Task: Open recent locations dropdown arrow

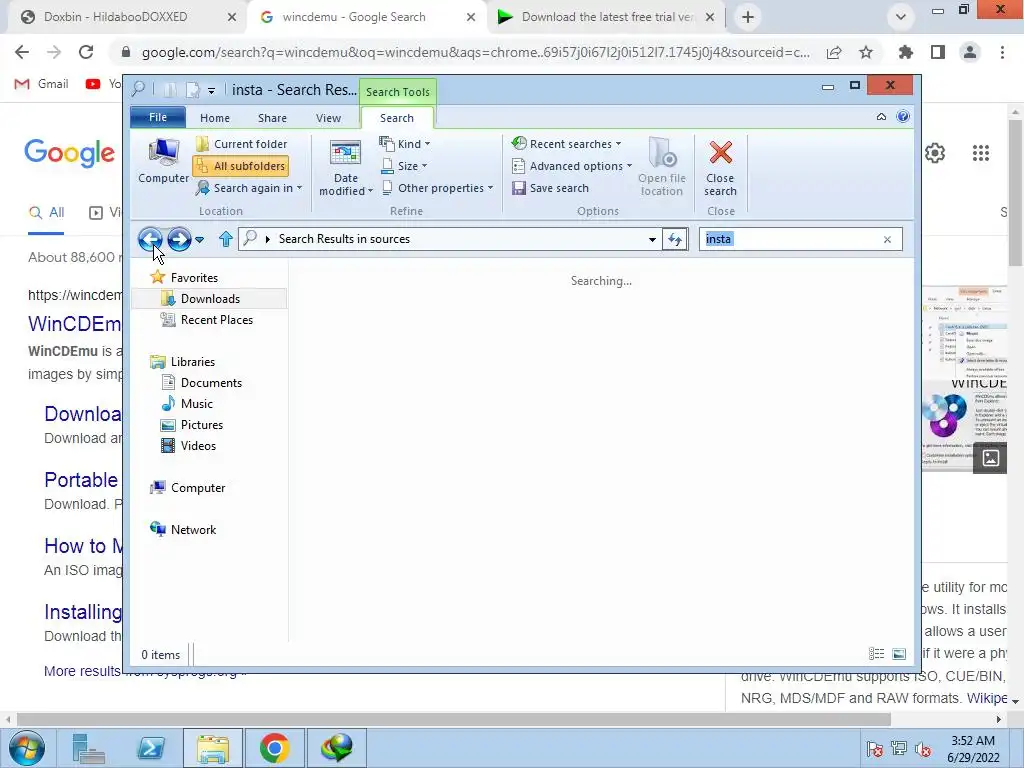Action: (x=200, y=240)
